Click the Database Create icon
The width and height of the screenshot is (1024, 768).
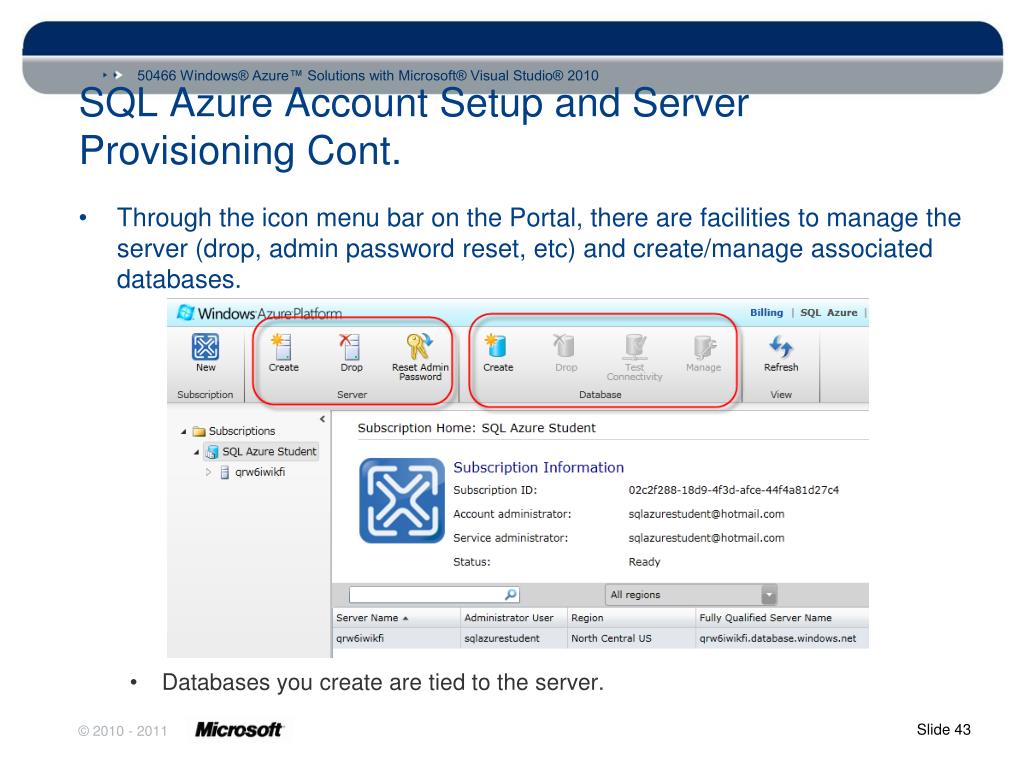coord(496,346)
